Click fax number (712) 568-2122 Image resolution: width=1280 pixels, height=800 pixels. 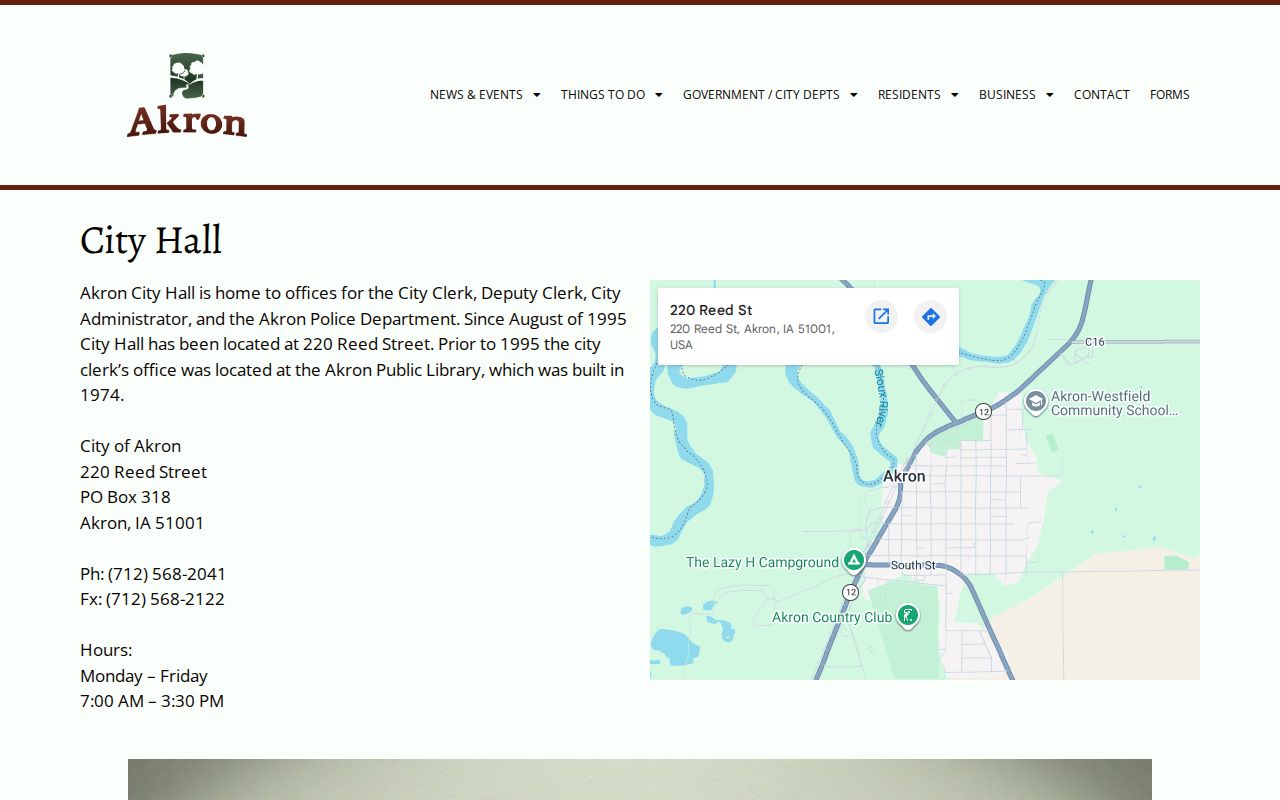click(165, 599)
